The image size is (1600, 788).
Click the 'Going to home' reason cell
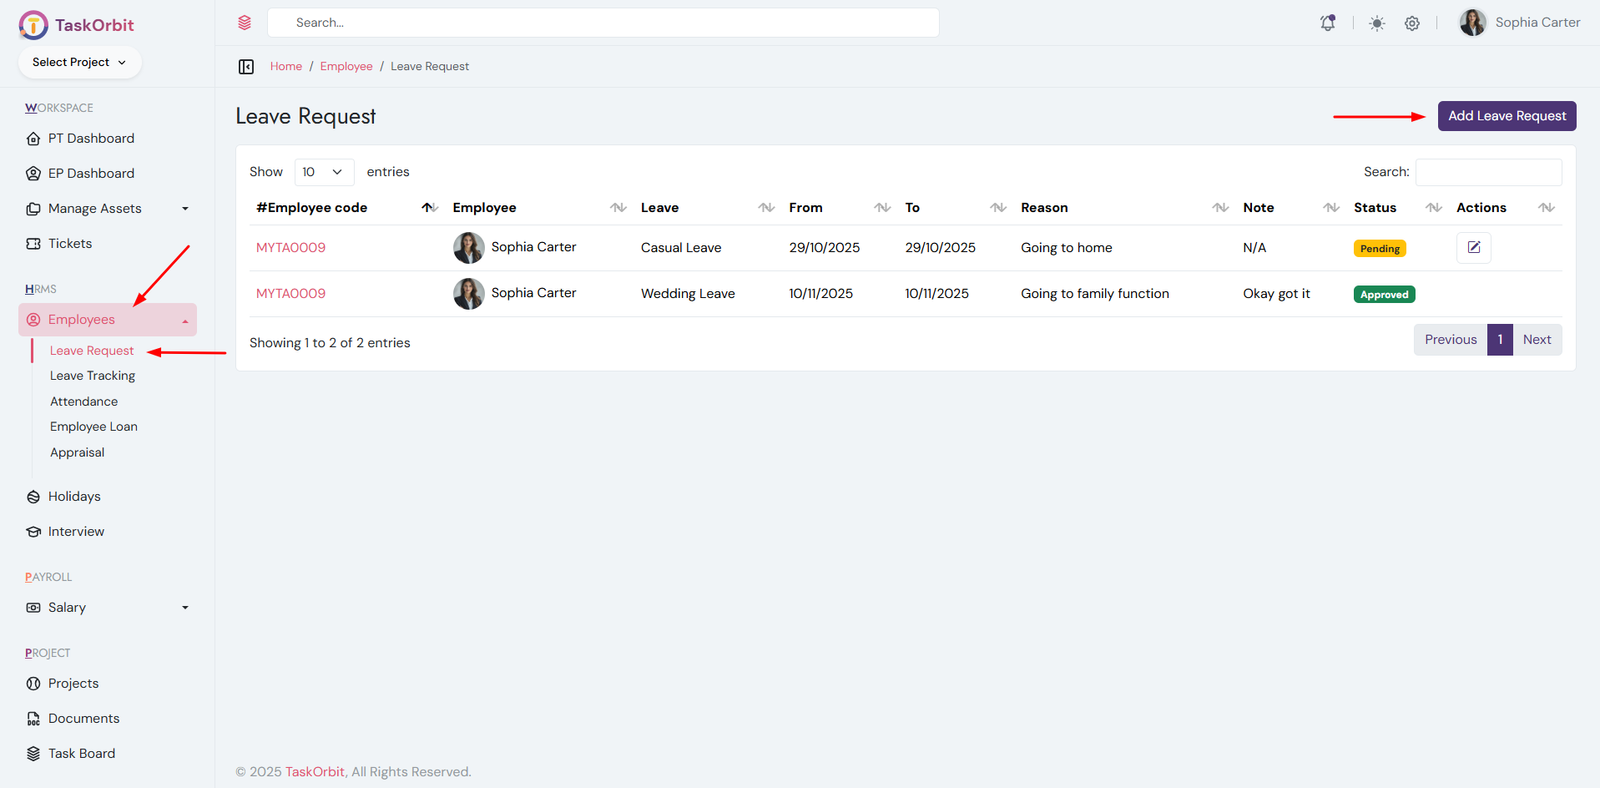click(1066, 248)
